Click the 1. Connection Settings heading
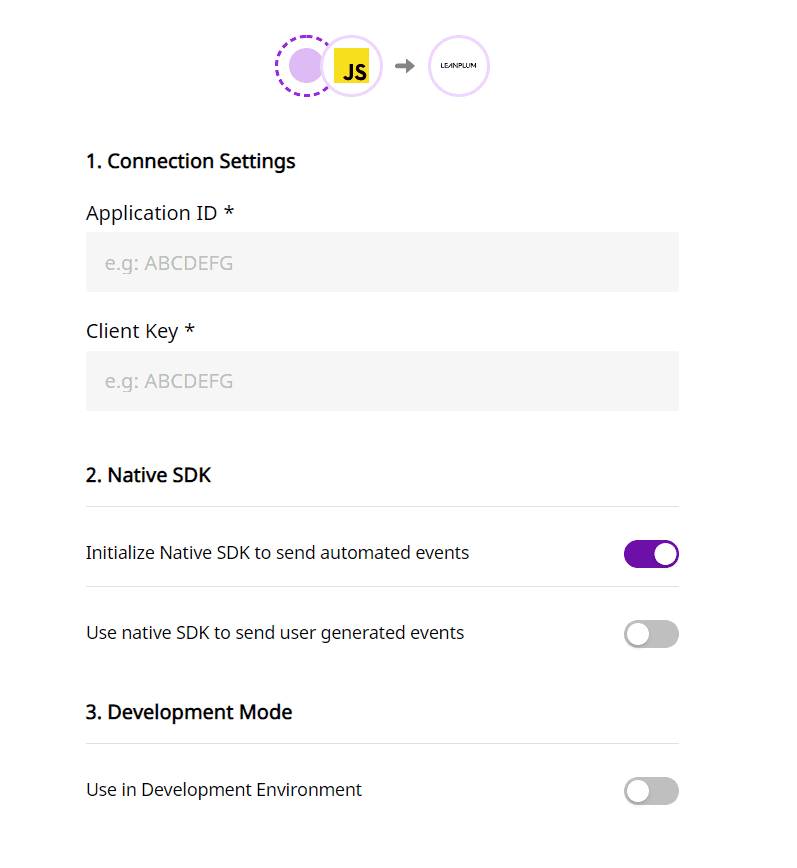Screen dimensions: 797x868 [190, 161]
